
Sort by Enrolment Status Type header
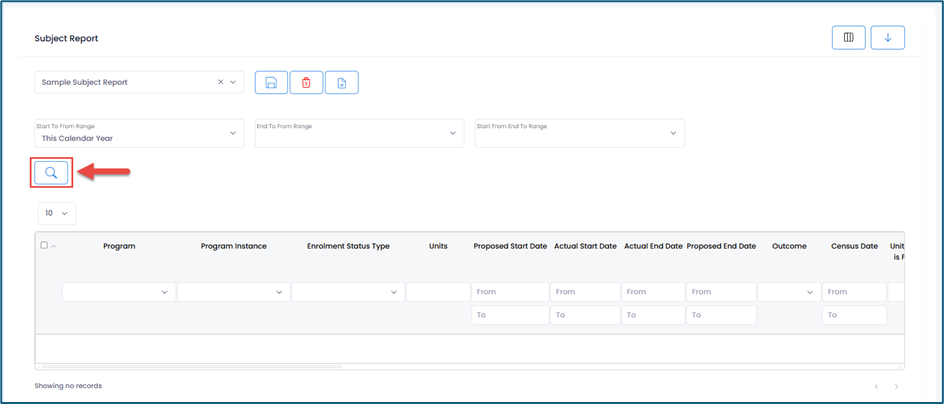348,246
